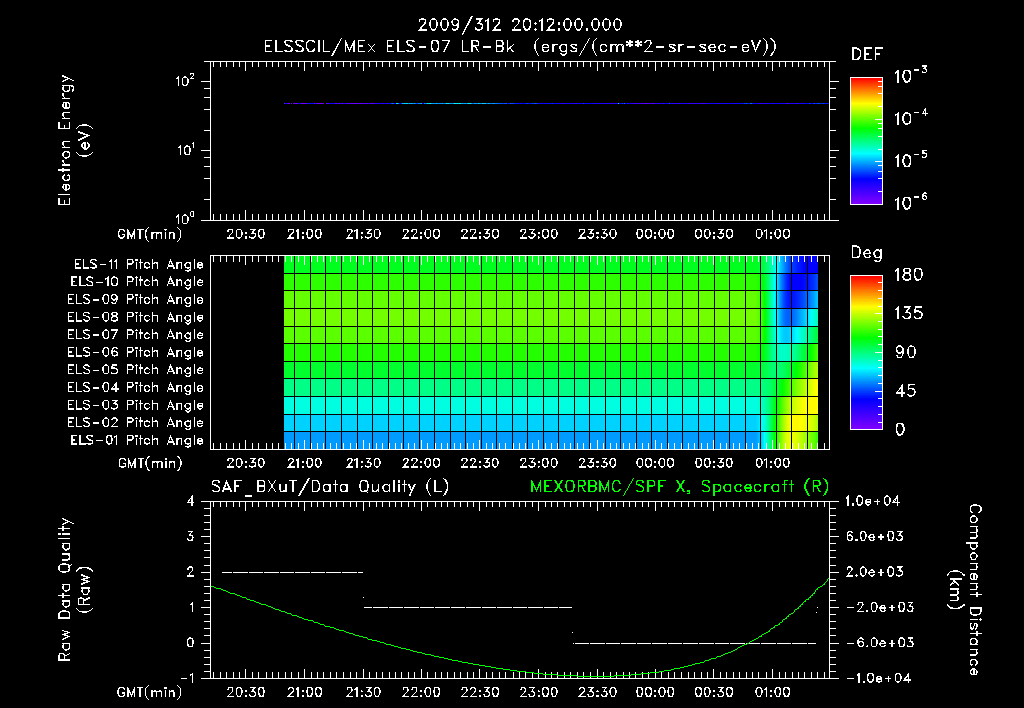The image size is (1024, 708).
Task: Click the data quality level 0 line segment
Action: (x=695, y=643)
